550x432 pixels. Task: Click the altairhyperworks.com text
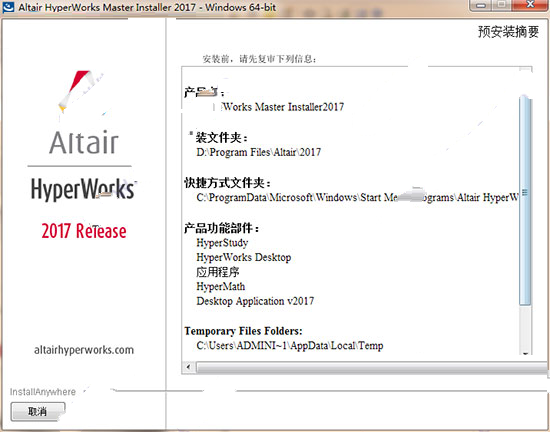[84, 350]
